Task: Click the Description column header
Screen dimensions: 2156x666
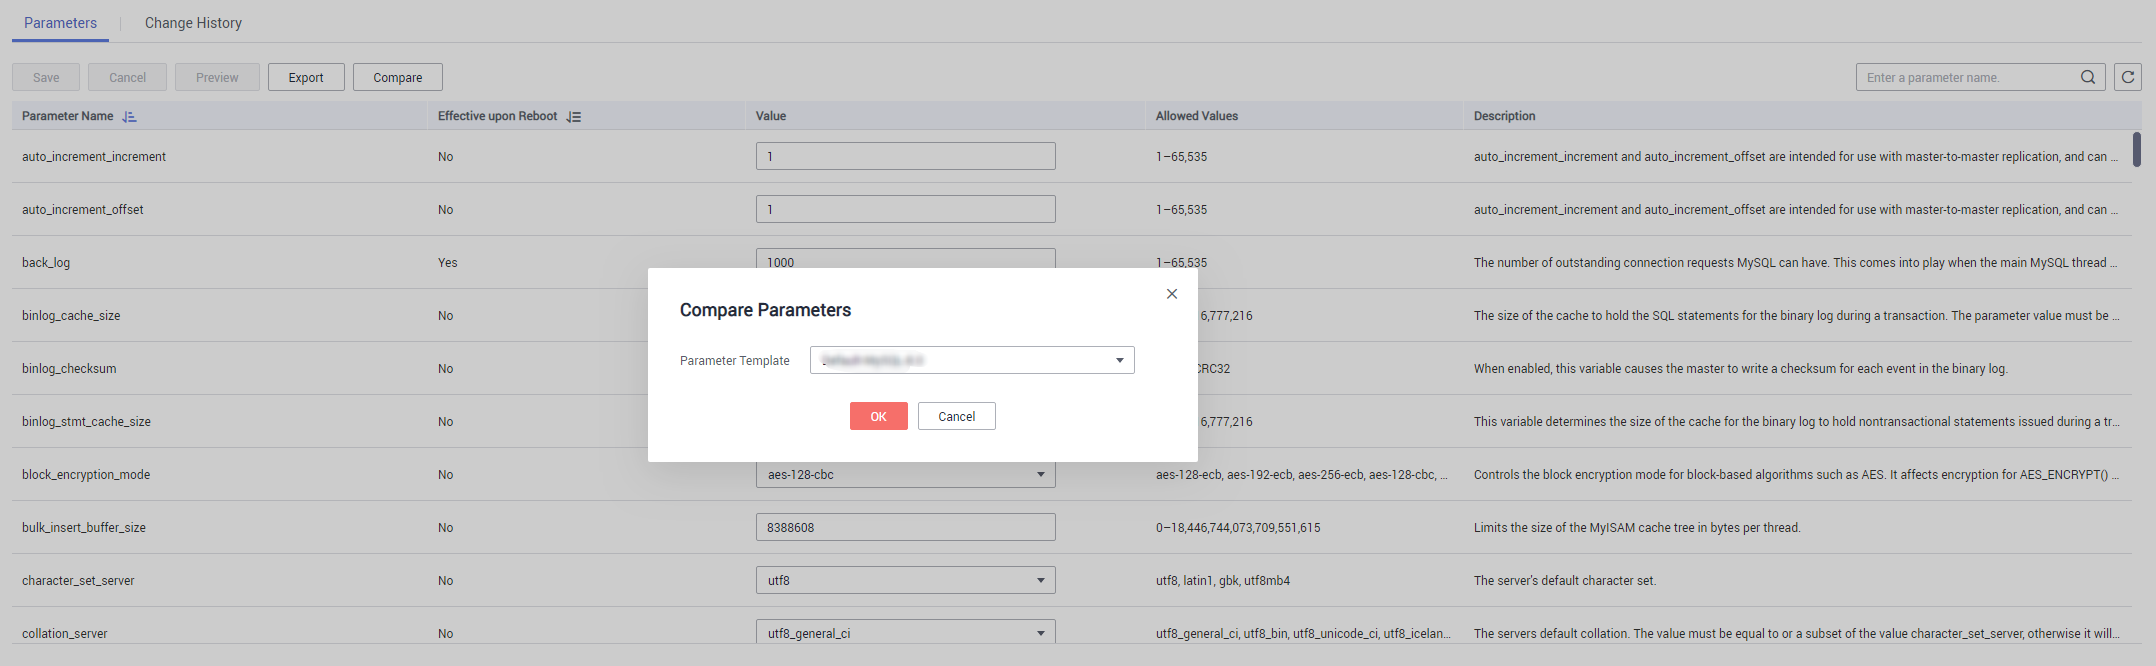Action: (x=1504, y=116)
